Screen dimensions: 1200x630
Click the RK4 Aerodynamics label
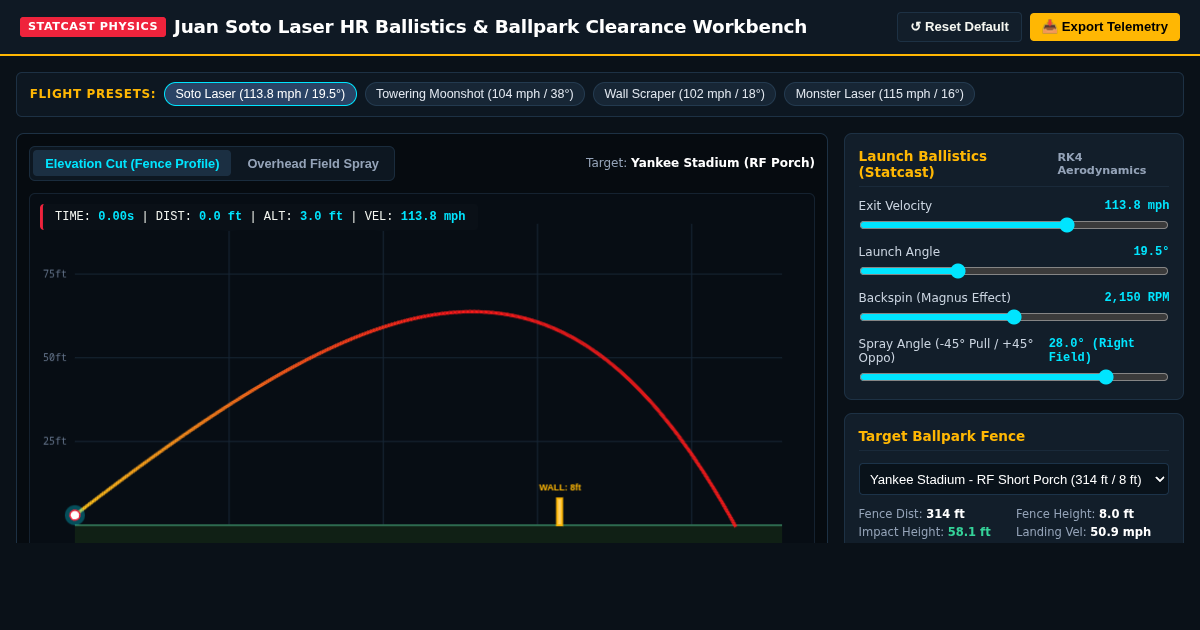(1101, 164)
